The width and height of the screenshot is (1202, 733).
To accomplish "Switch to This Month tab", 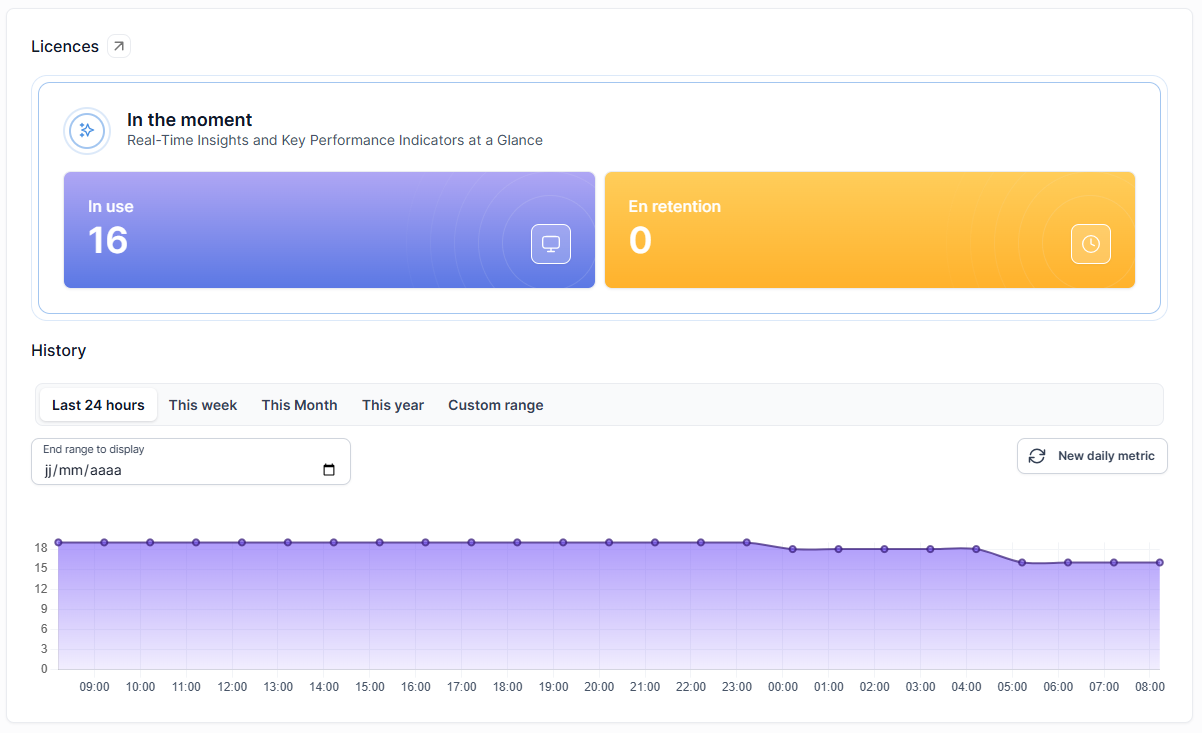I will point(300,405).
